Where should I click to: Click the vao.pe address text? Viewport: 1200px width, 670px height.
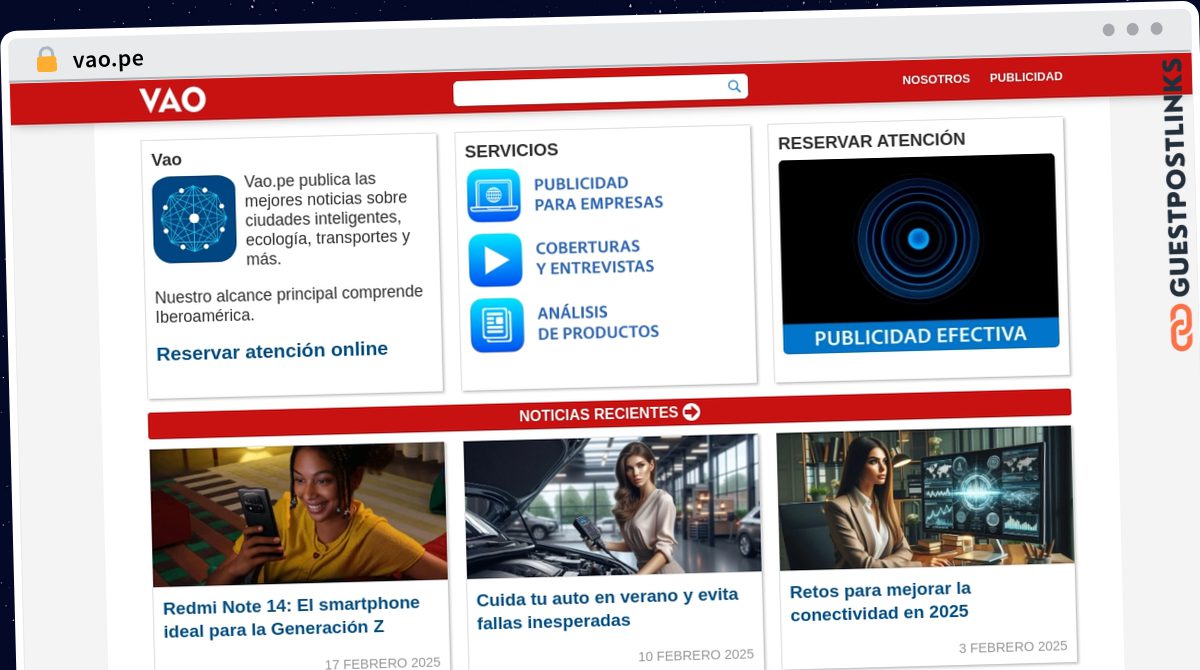(108, 60)
